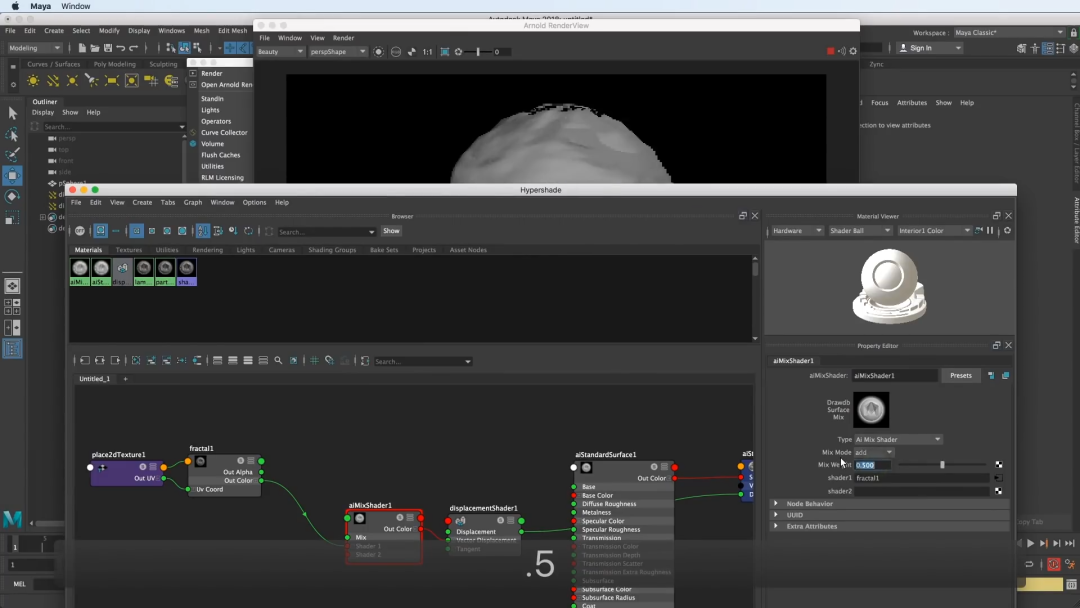Expand the Node Behavior section
The height and width of the screenshot is (608, 1080).
coord(776,503)
